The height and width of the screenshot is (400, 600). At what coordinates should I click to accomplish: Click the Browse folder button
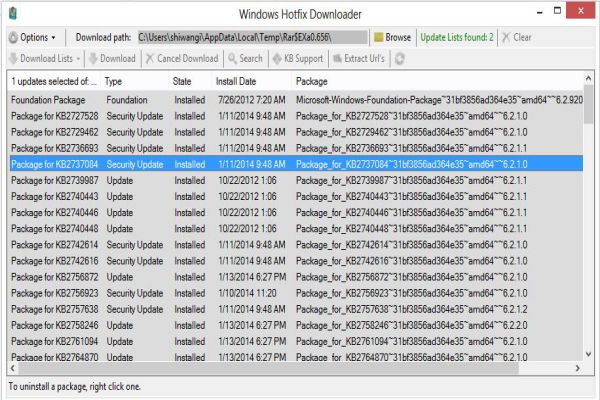[393, 38]
